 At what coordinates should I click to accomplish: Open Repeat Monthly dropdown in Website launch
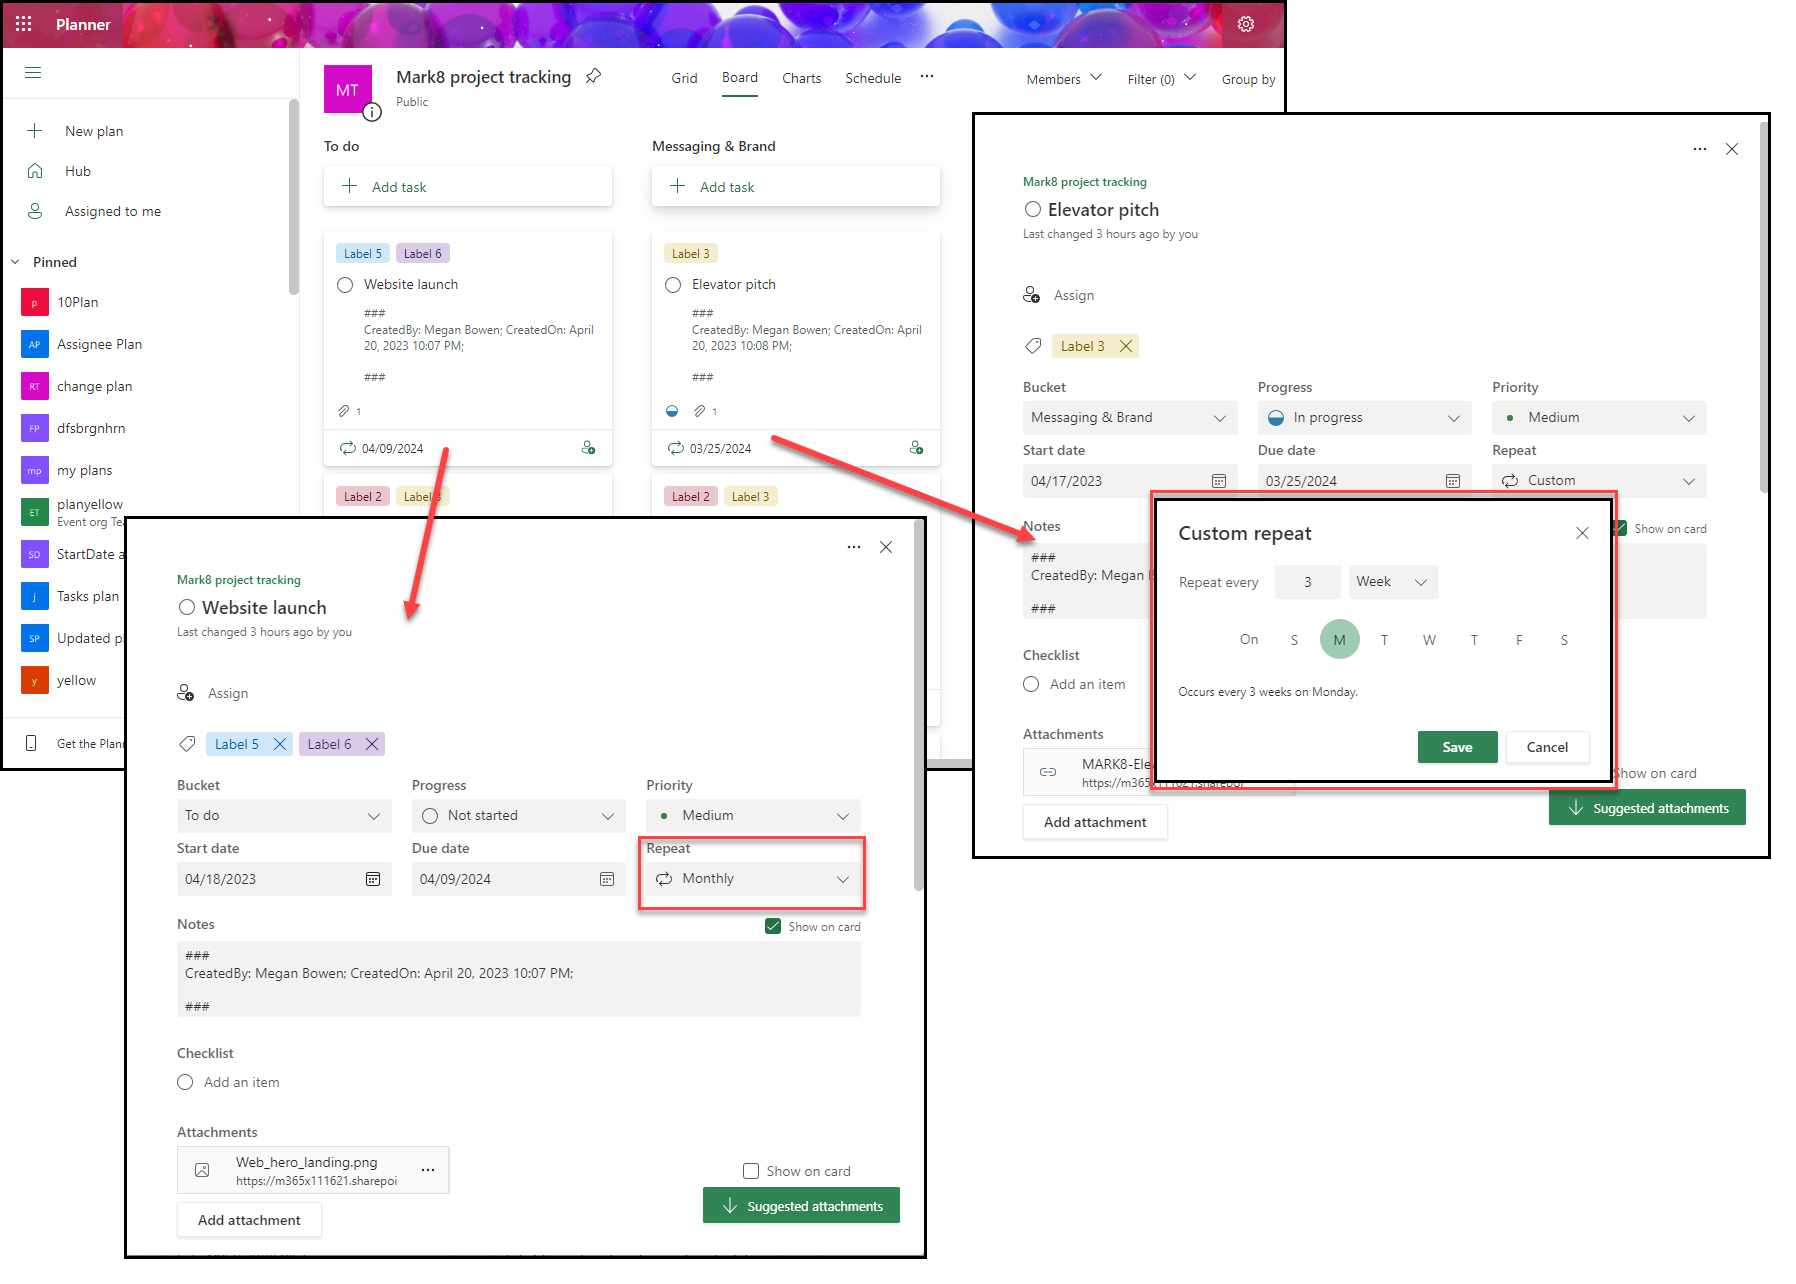click(753, 879)
